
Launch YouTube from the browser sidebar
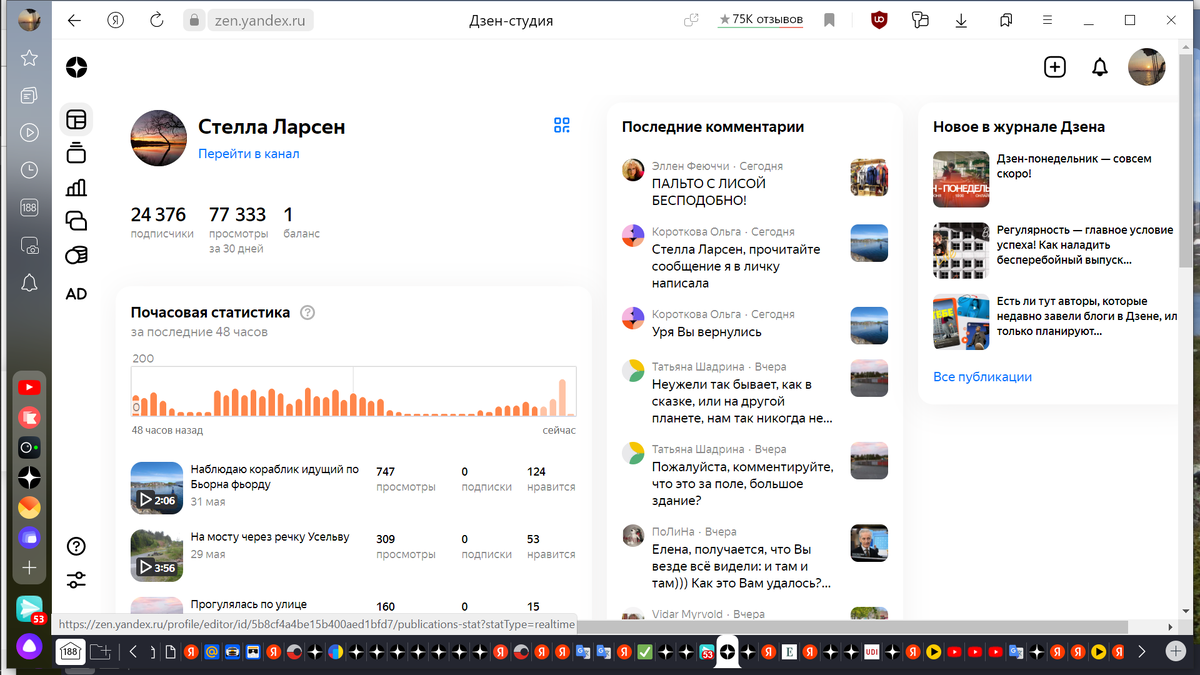(x=29, y=387)
